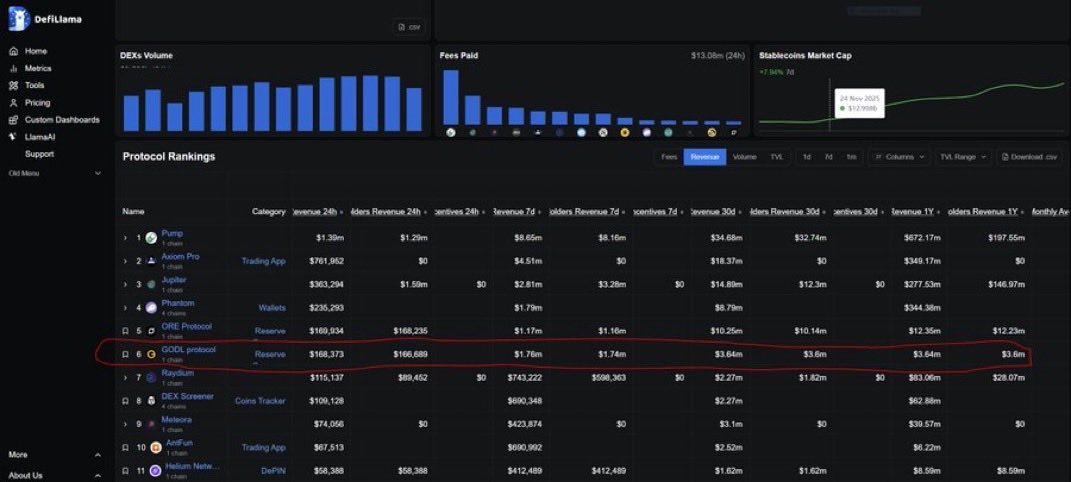Click the .csv file button above DEXs Volume
The height and width of the screenshot is (482, 1071).
pyautogui.click(x=408, y=27)
